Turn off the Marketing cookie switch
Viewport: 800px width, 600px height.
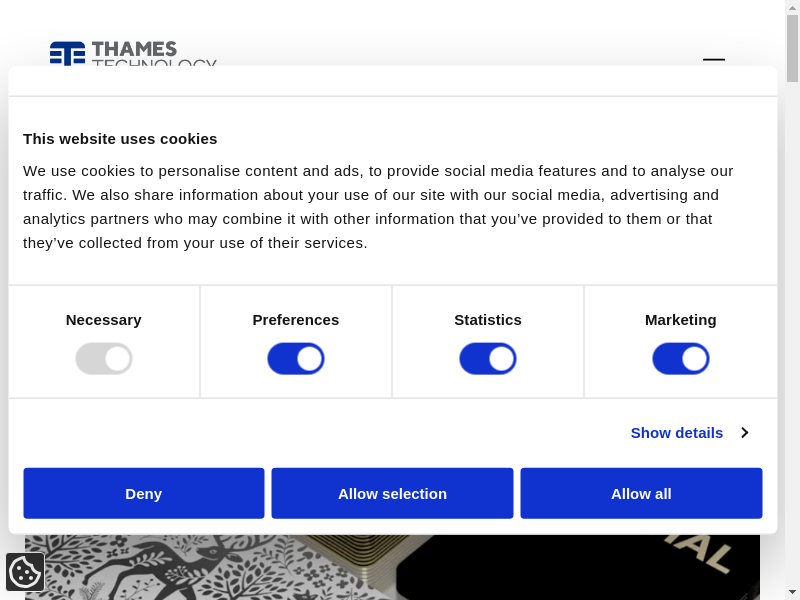[x=681, y=359]
